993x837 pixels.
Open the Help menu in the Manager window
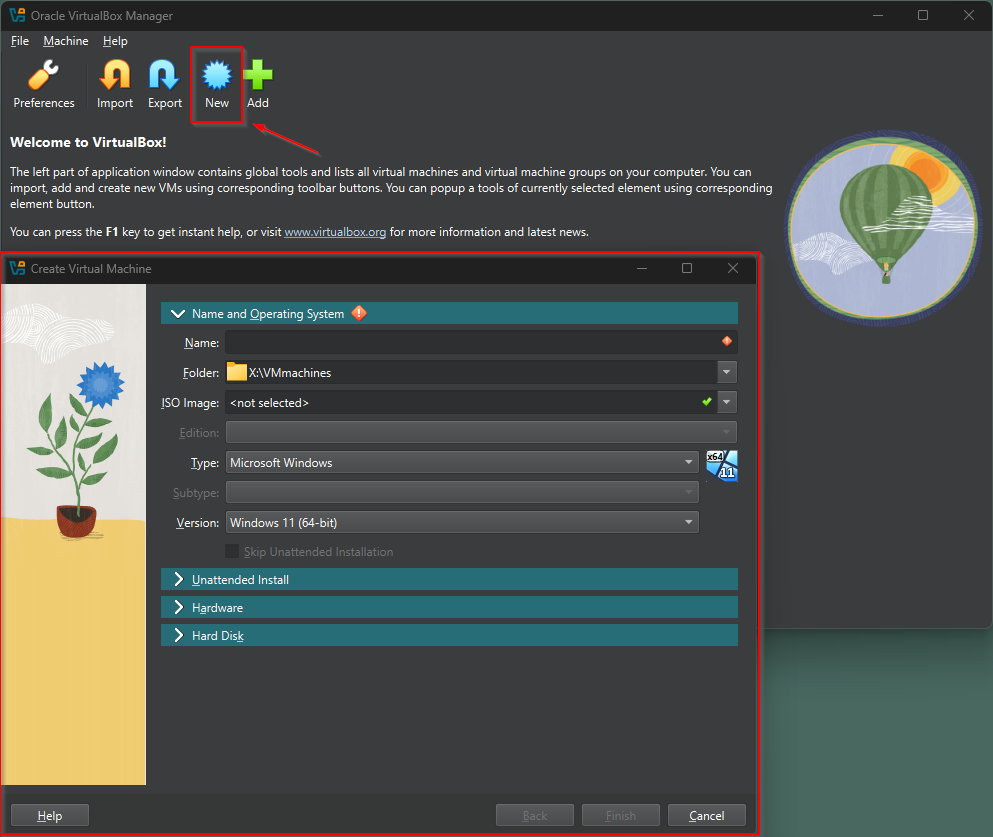115,41
